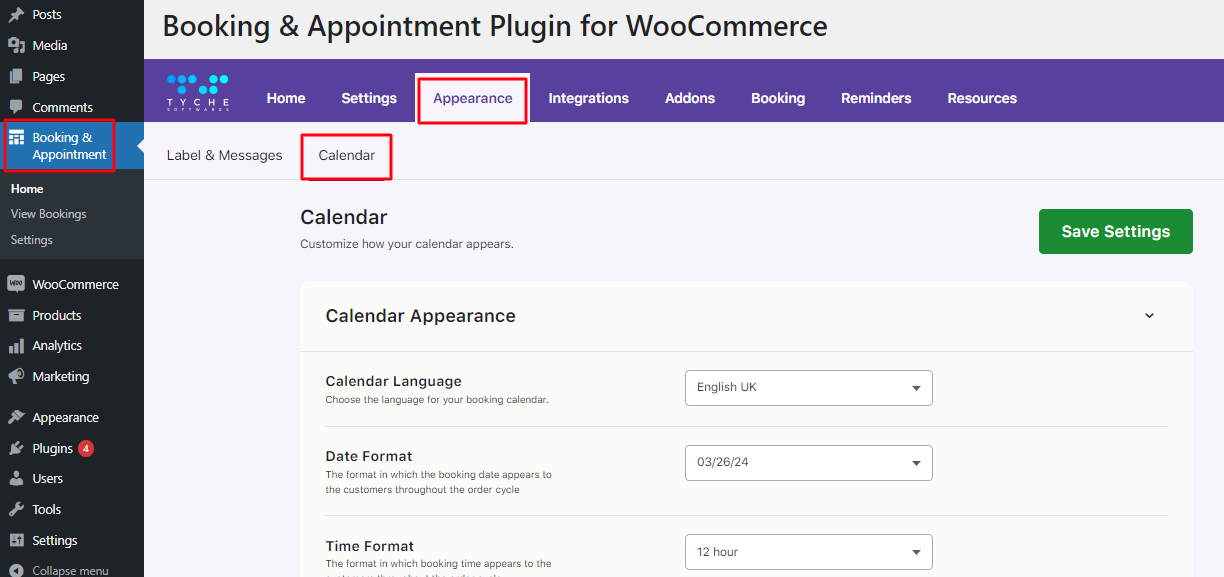1224x577 pixels.
Task: Click the Plugins update count badge
Action: (x=86, y=448)
